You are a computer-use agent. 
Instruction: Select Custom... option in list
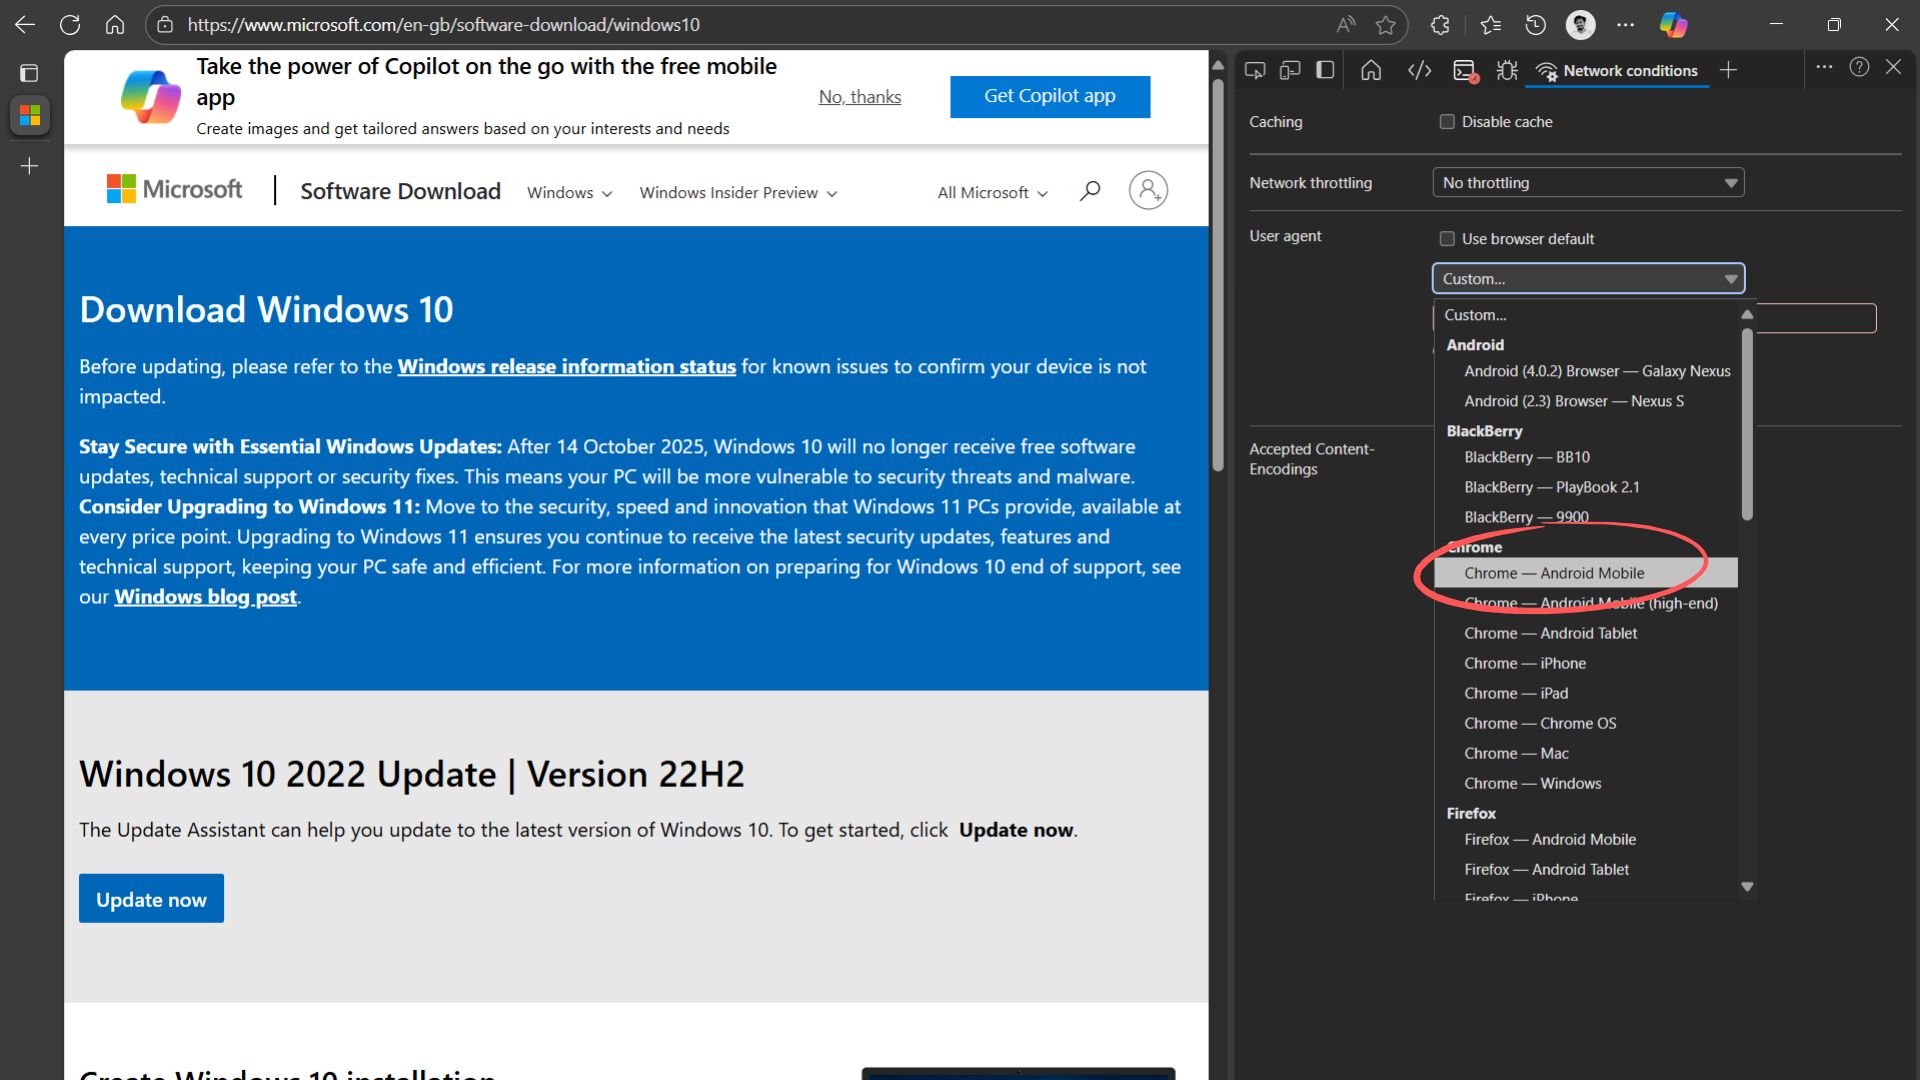point(1585,315)
